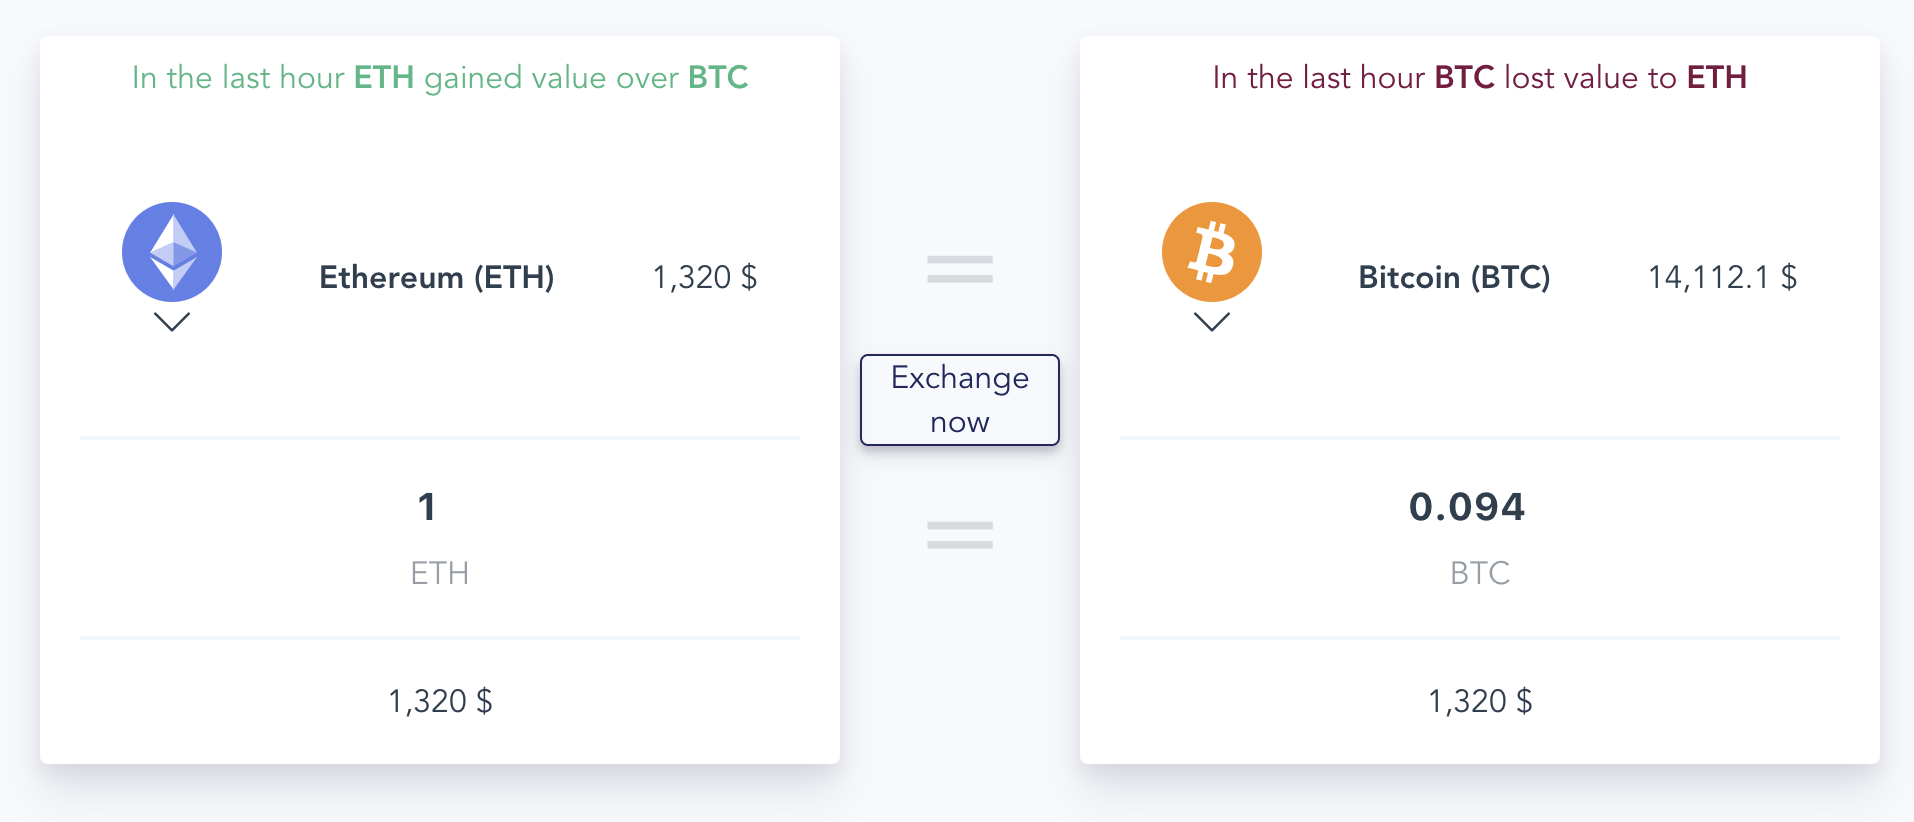Screen dimensions: 1914x822
Task: Click the lower equals sign icon
Action: [x=960, y=535]
